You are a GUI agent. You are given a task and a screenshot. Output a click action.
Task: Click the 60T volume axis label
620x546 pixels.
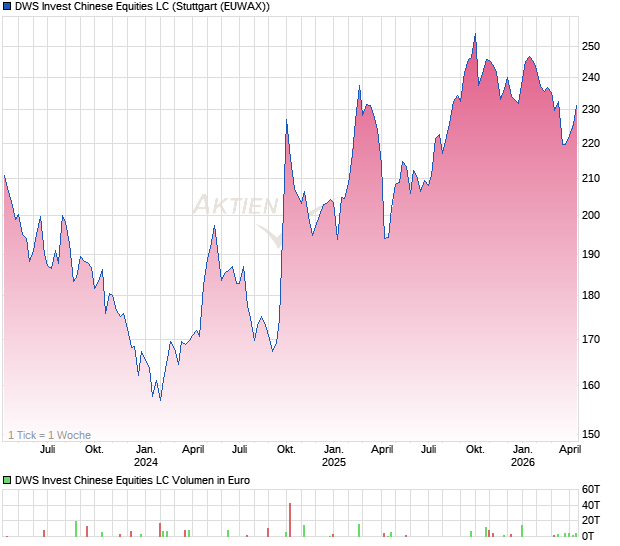(591, 489)
